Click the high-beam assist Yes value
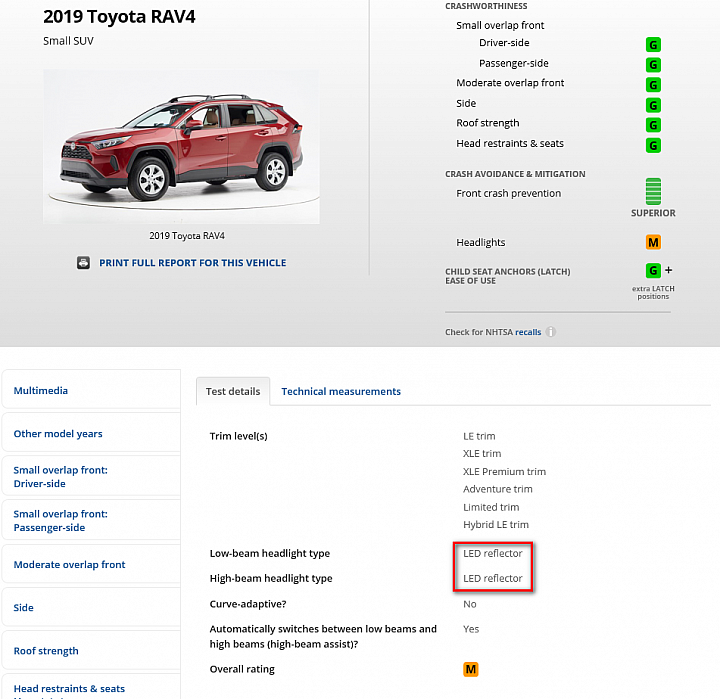Screen dimensions: 720x699 471,629
